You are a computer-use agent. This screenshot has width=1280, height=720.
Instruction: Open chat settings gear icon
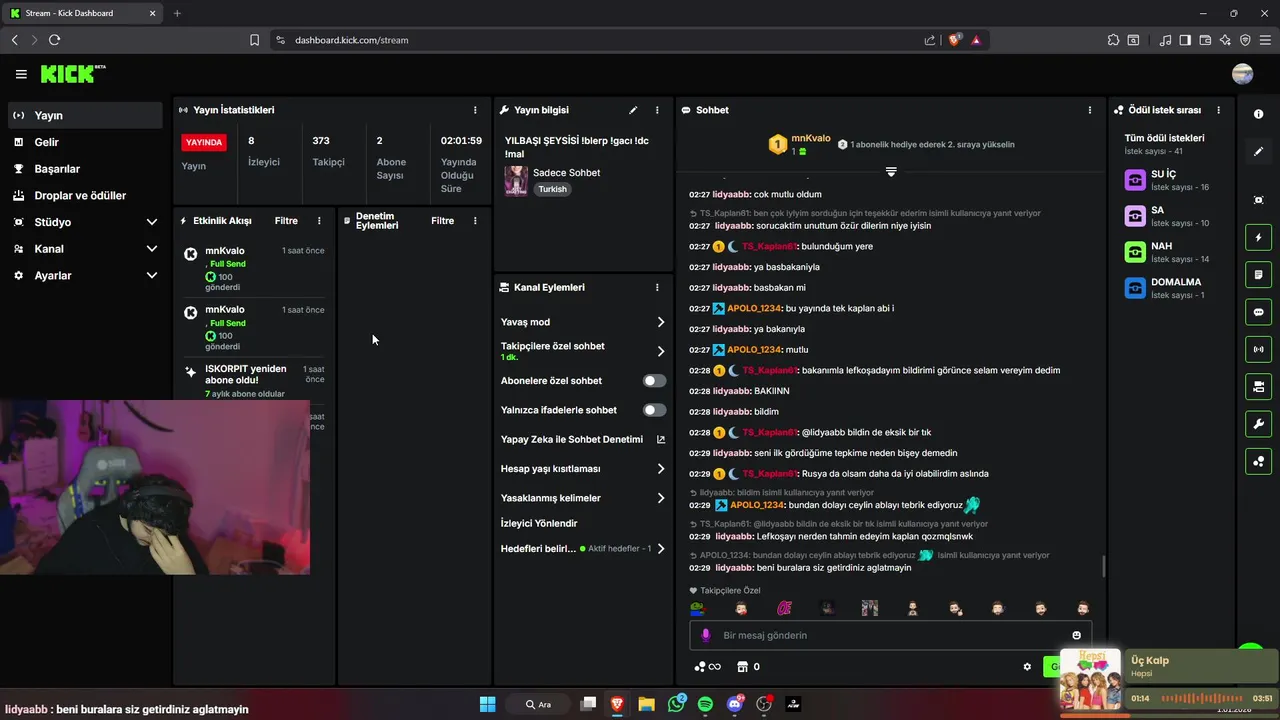click(1027, 667)
